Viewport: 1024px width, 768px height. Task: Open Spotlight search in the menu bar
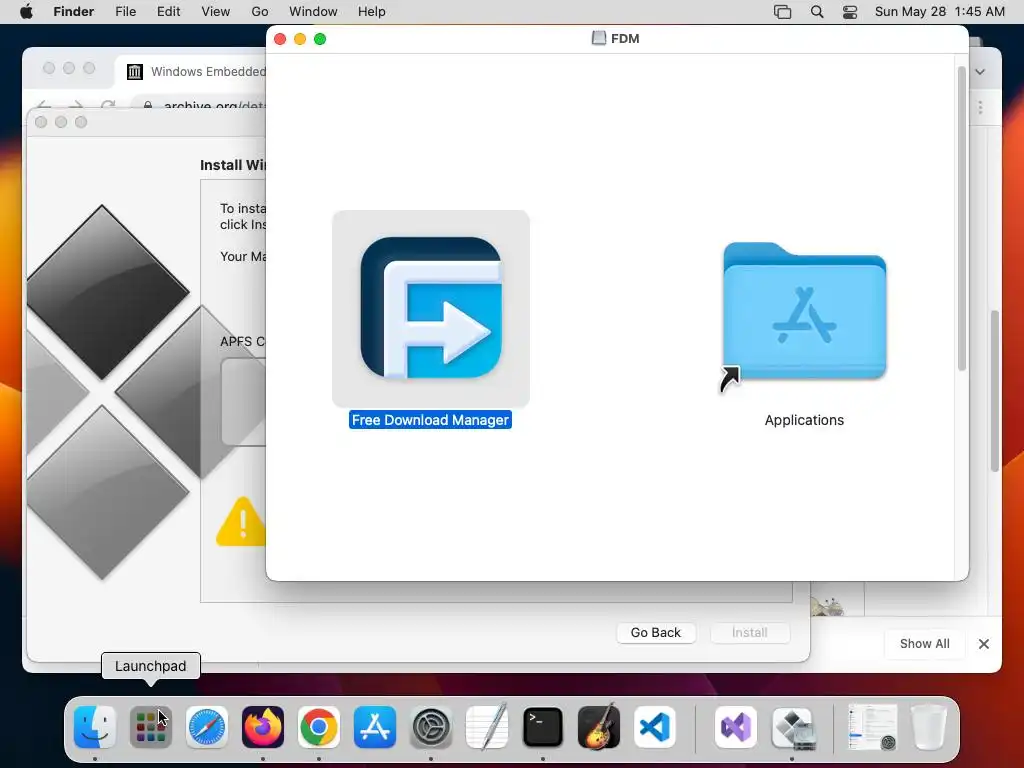coord(817,12)
